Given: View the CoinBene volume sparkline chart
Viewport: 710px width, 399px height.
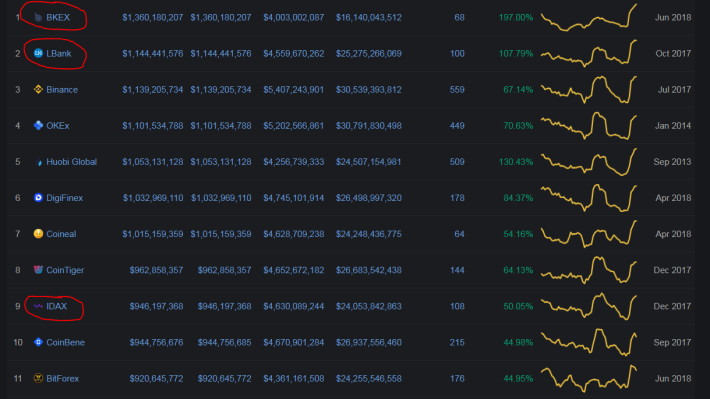Looking at the screenshot, I should pyautogui.click(x=589, y=342).
